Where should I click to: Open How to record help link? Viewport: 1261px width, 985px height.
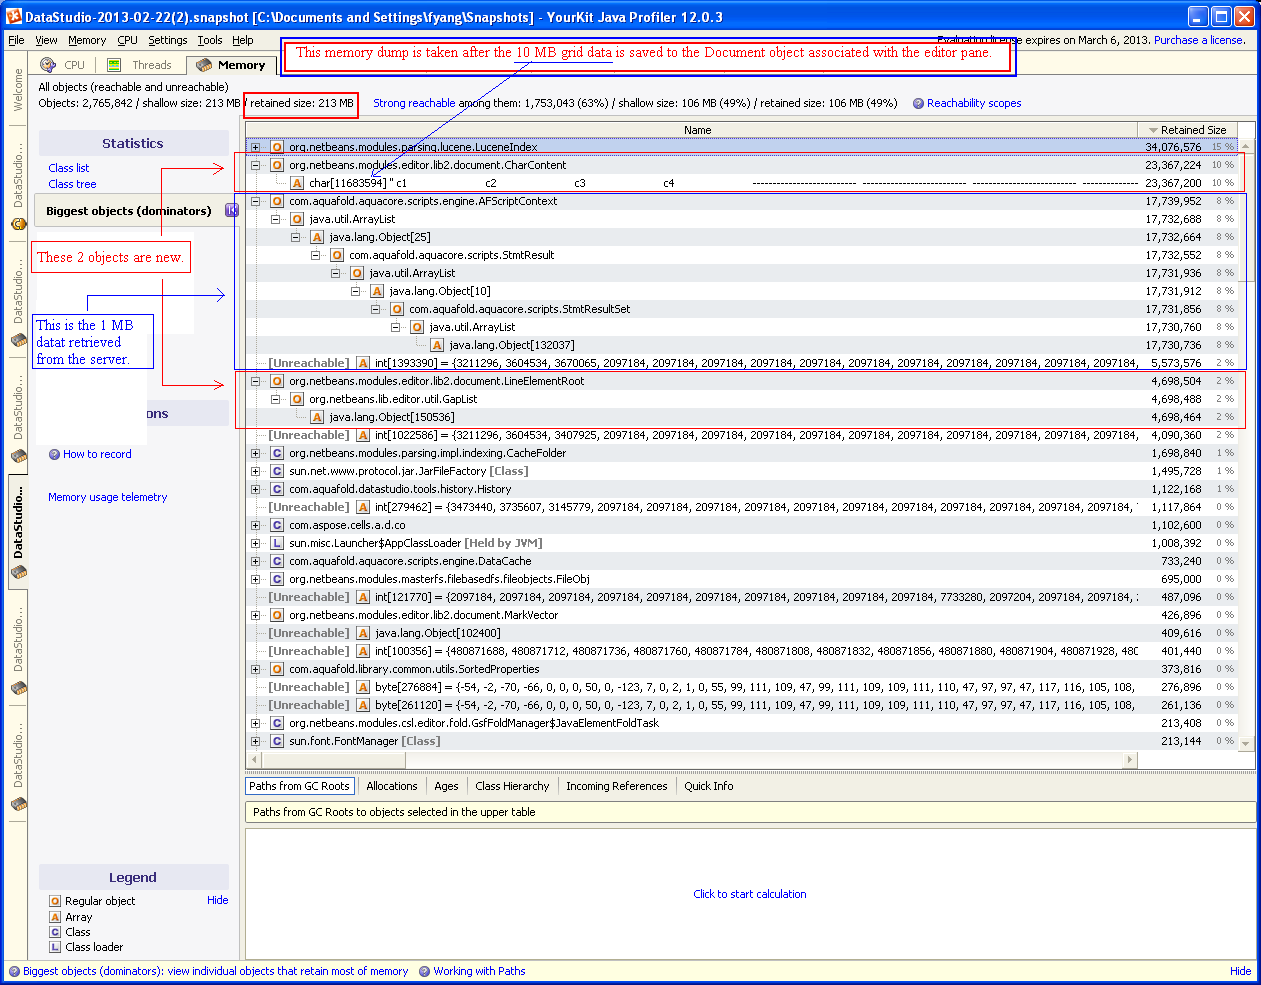[x=97, y=454]
